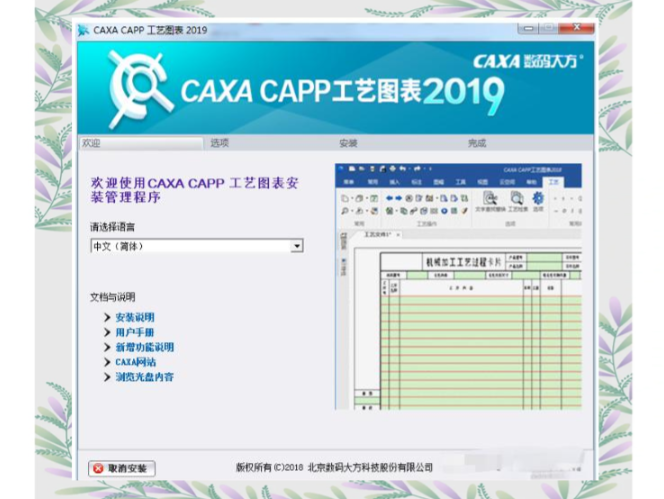
Task: Switch to the 完成 finish tab
Action: (477, 143)
